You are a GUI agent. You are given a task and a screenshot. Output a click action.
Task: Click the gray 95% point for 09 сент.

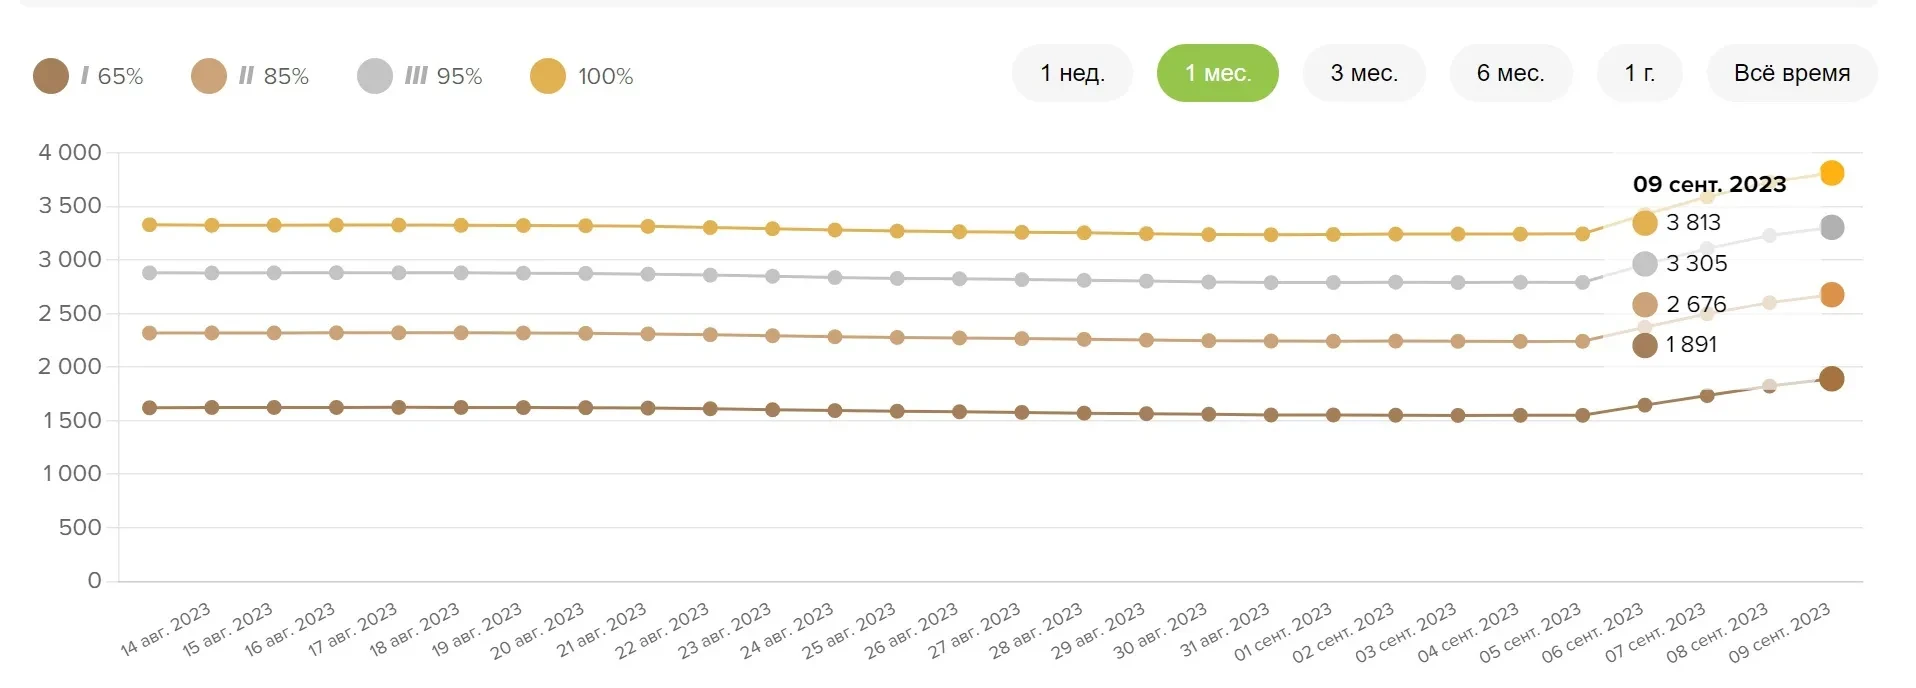point(1831,227)
